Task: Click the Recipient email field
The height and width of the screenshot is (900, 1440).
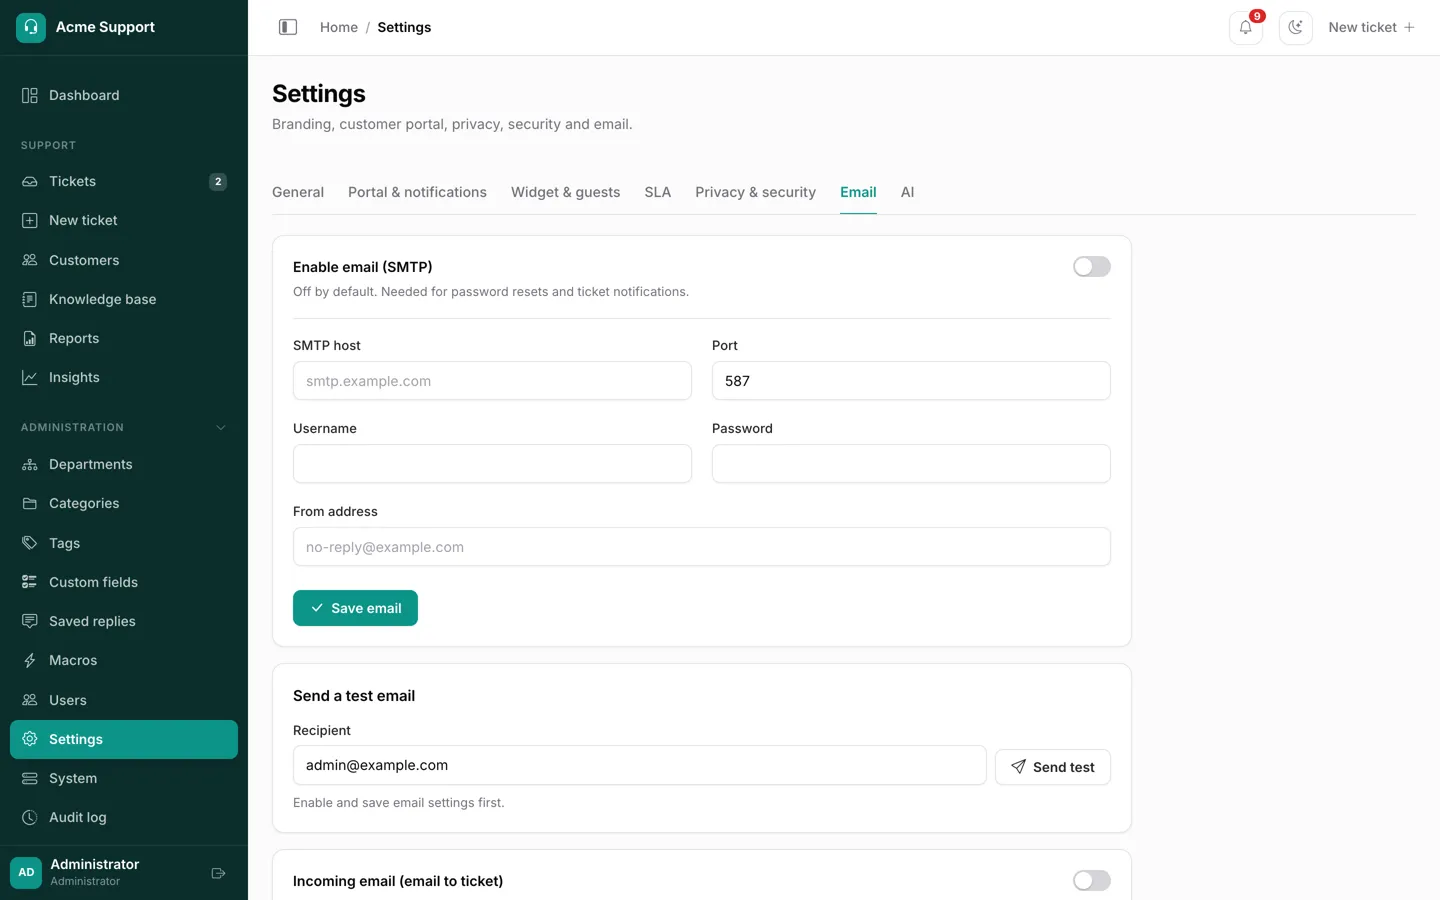Action: [639, 765]
